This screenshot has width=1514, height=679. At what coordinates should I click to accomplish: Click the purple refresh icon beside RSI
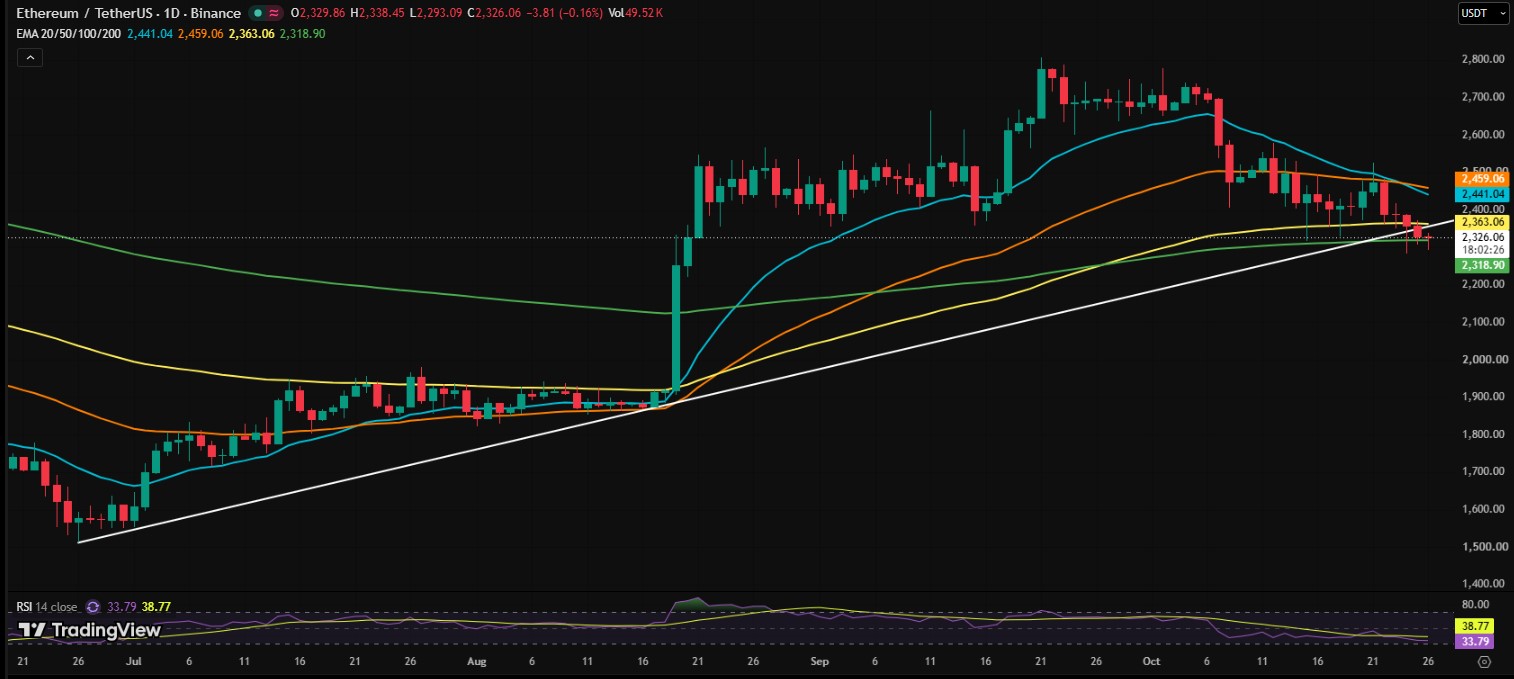pos(93,606)
